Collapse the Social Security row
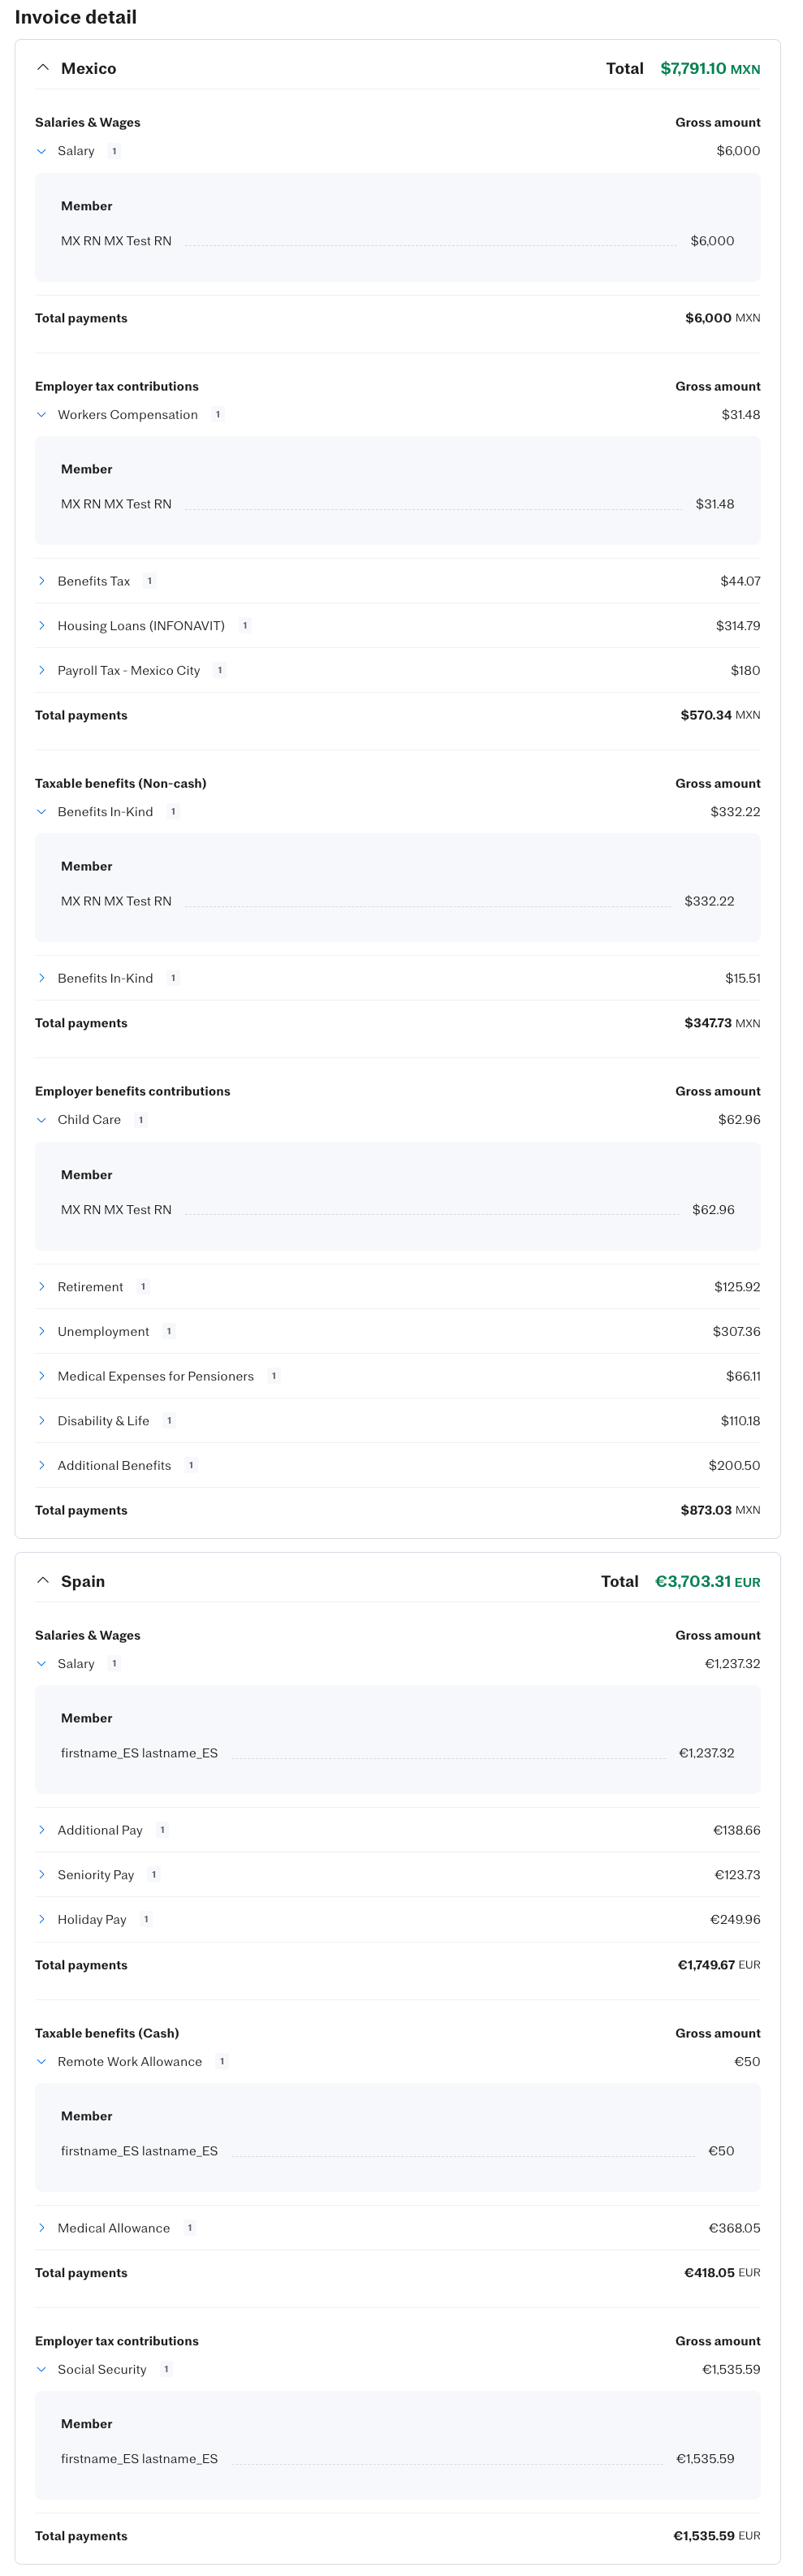 pyautogui.click(x=41, y=2369)
